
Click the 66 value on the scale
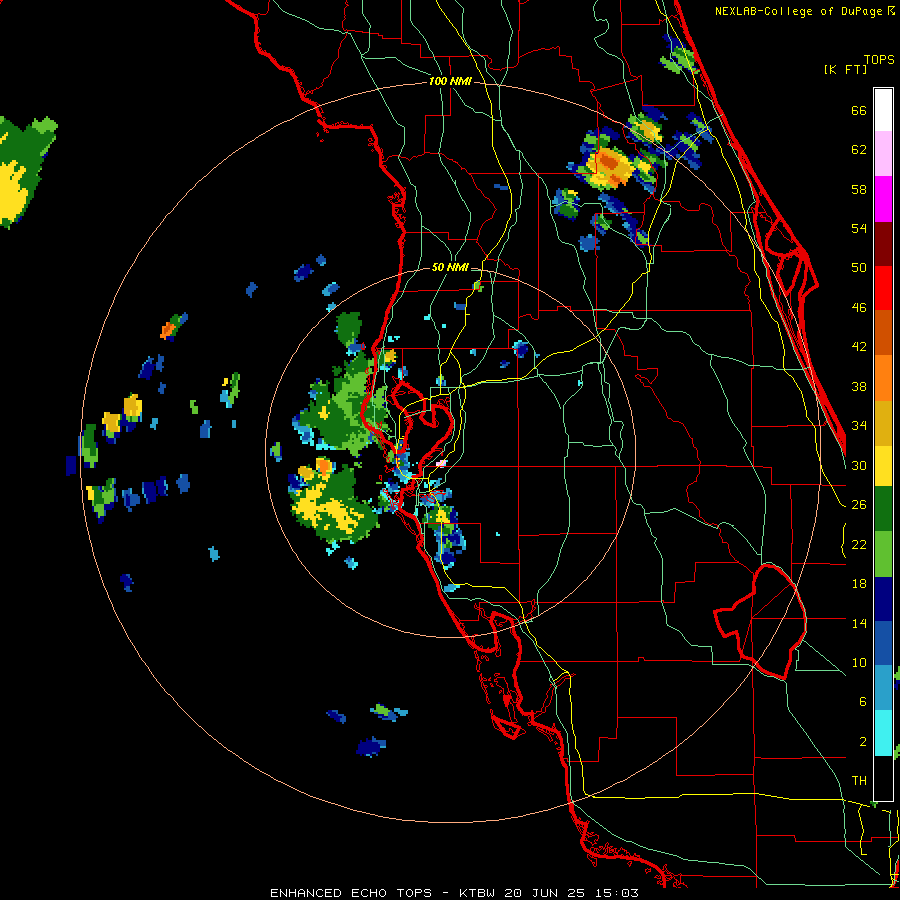coord(859,111)
